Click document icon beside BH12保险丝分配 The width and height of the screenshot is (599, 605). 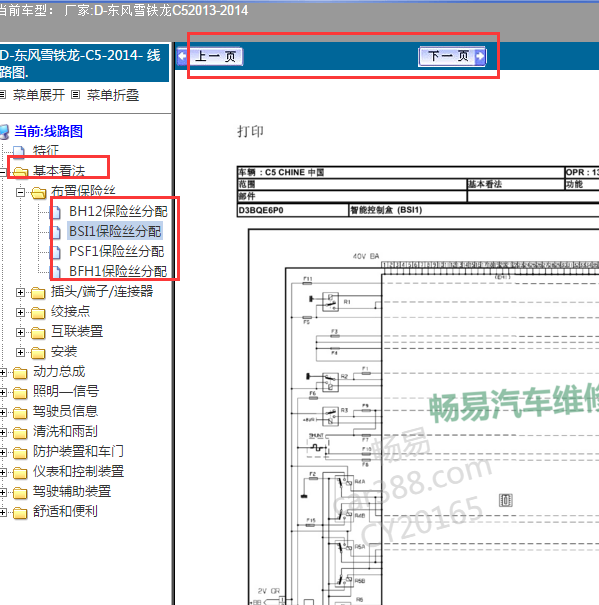point(56,212)
